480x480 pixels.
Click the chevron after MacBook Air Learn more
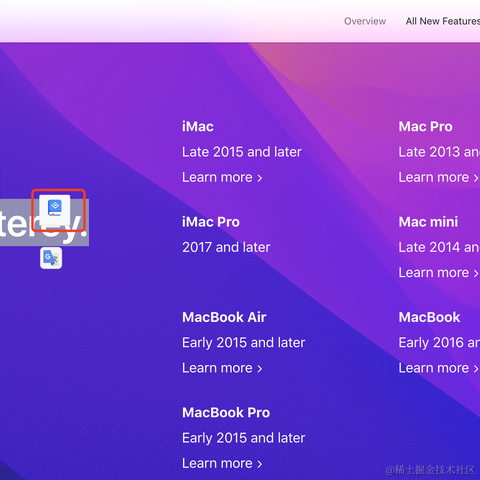259,369
